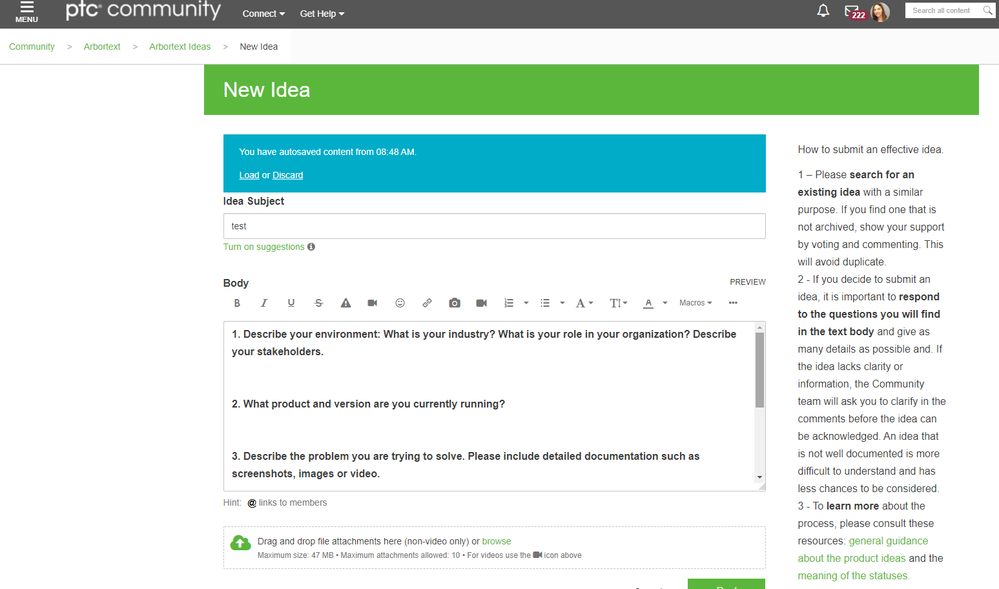Viewport: 999px width, 589px height.
Task: Open bulleted list style dropdown arrow
Action: (x=563, y=303)
